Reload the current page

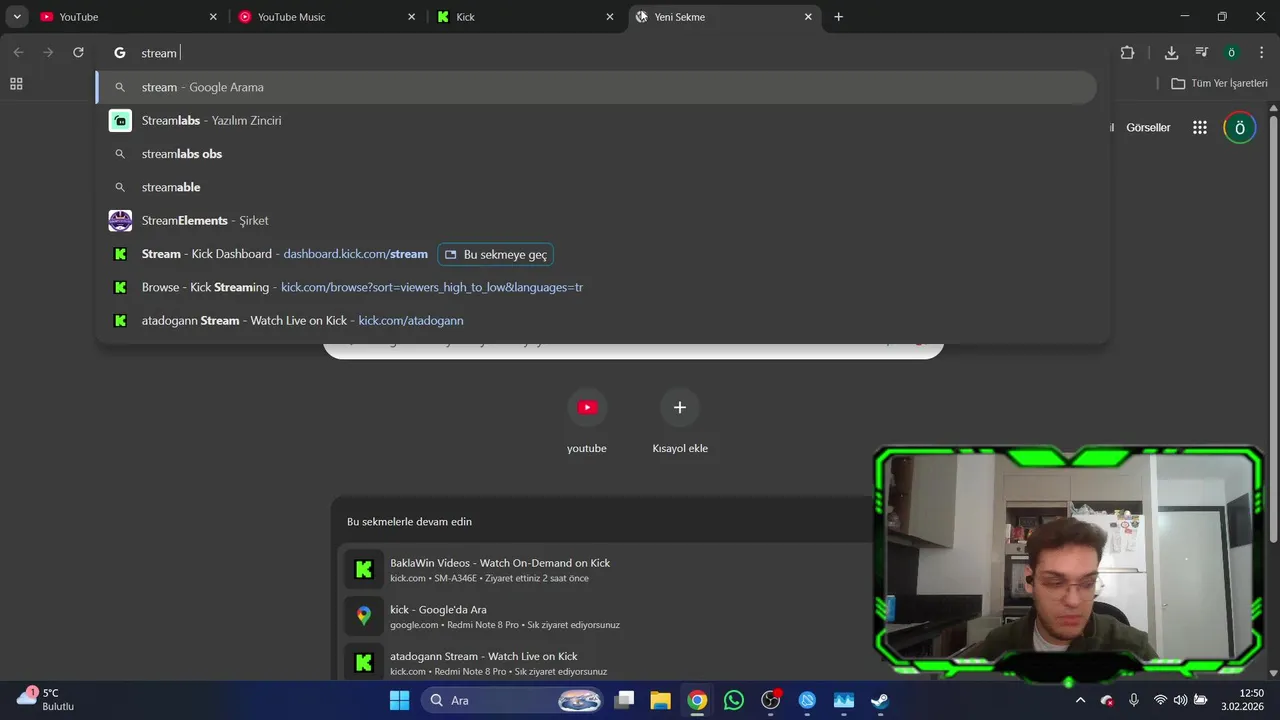tap(78, 53)
